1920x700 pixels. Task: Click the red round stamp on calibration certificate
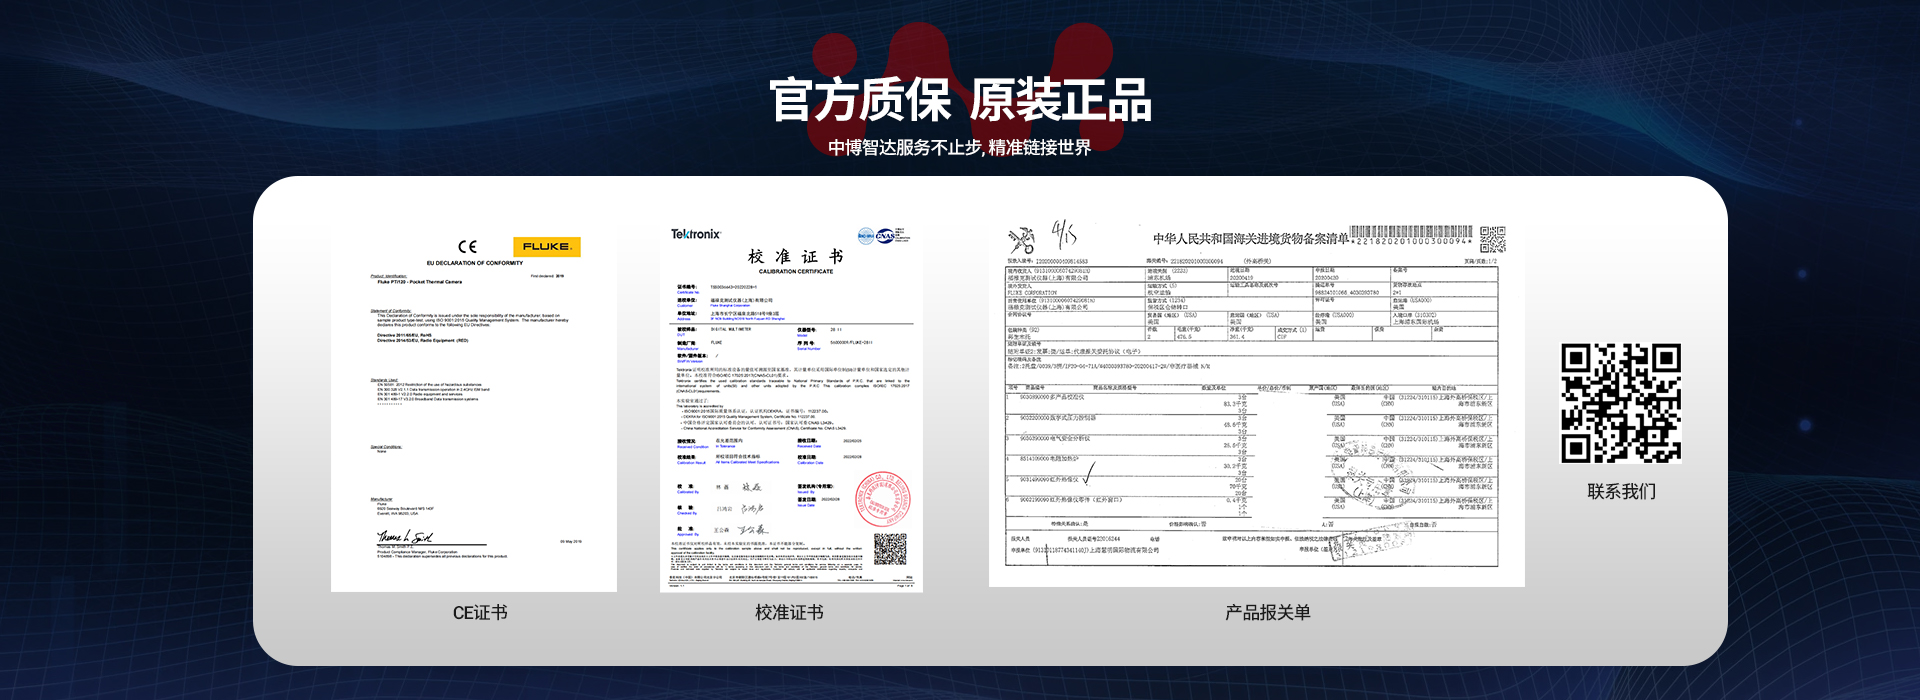tap(883, 499)
